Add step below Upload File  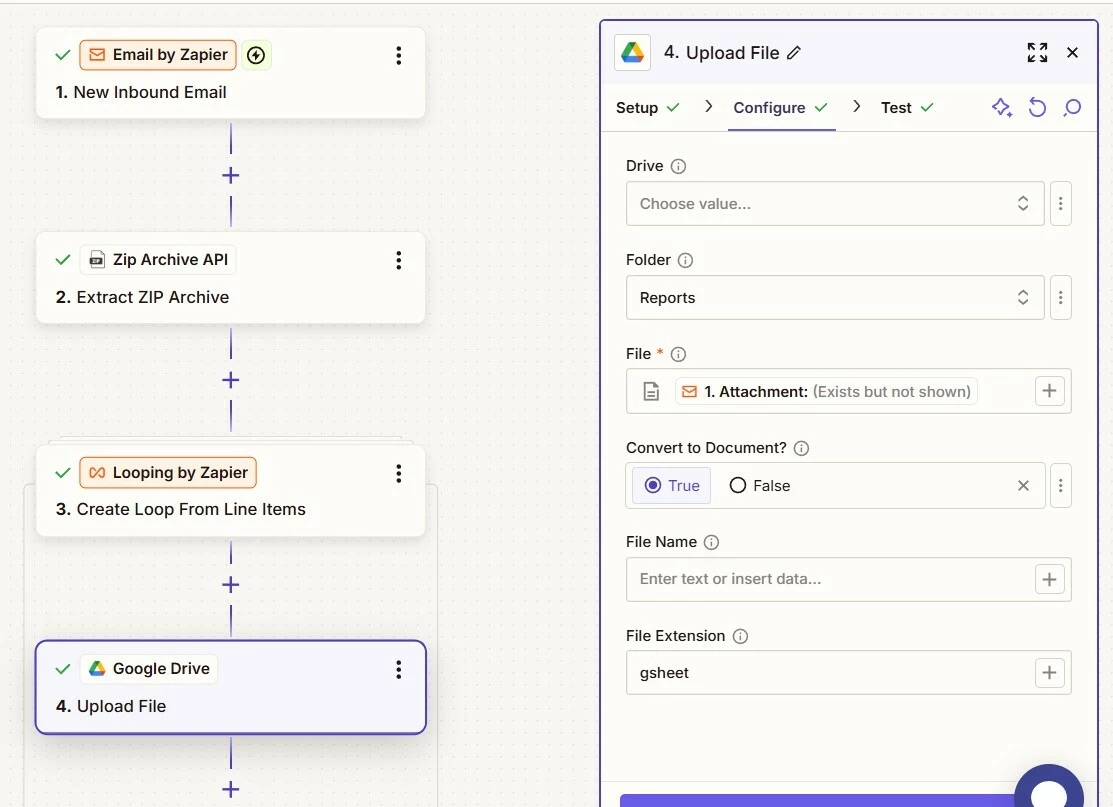[231, 789]
